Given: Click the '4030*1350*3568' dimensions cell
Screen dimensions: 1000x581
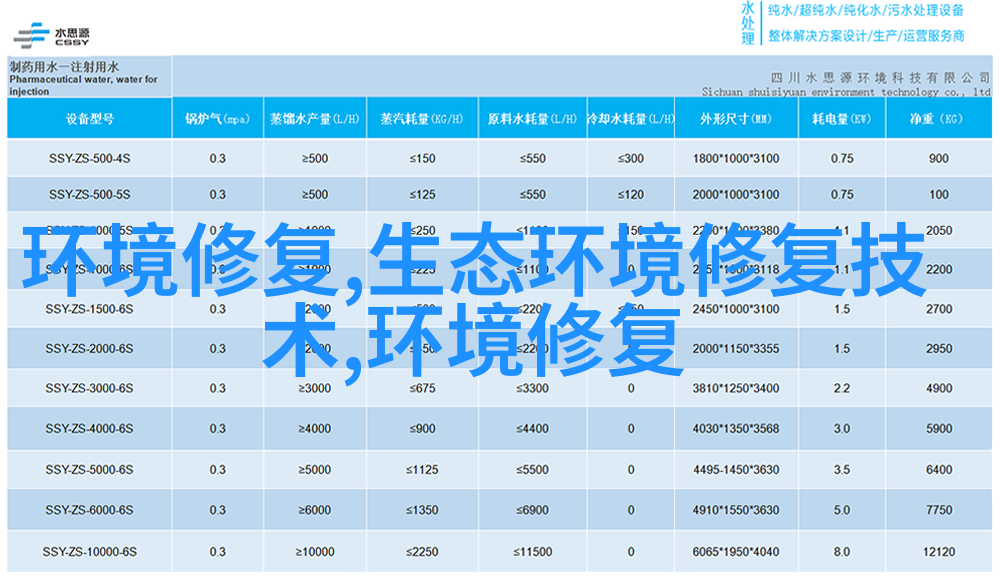Looking at the screenshot, I should (x=736, y=429).
